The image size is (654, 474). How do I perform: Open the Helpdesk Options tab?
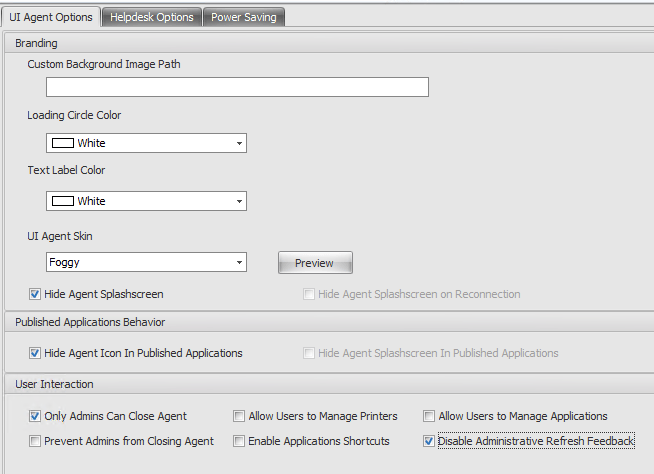tap(152, 17)
